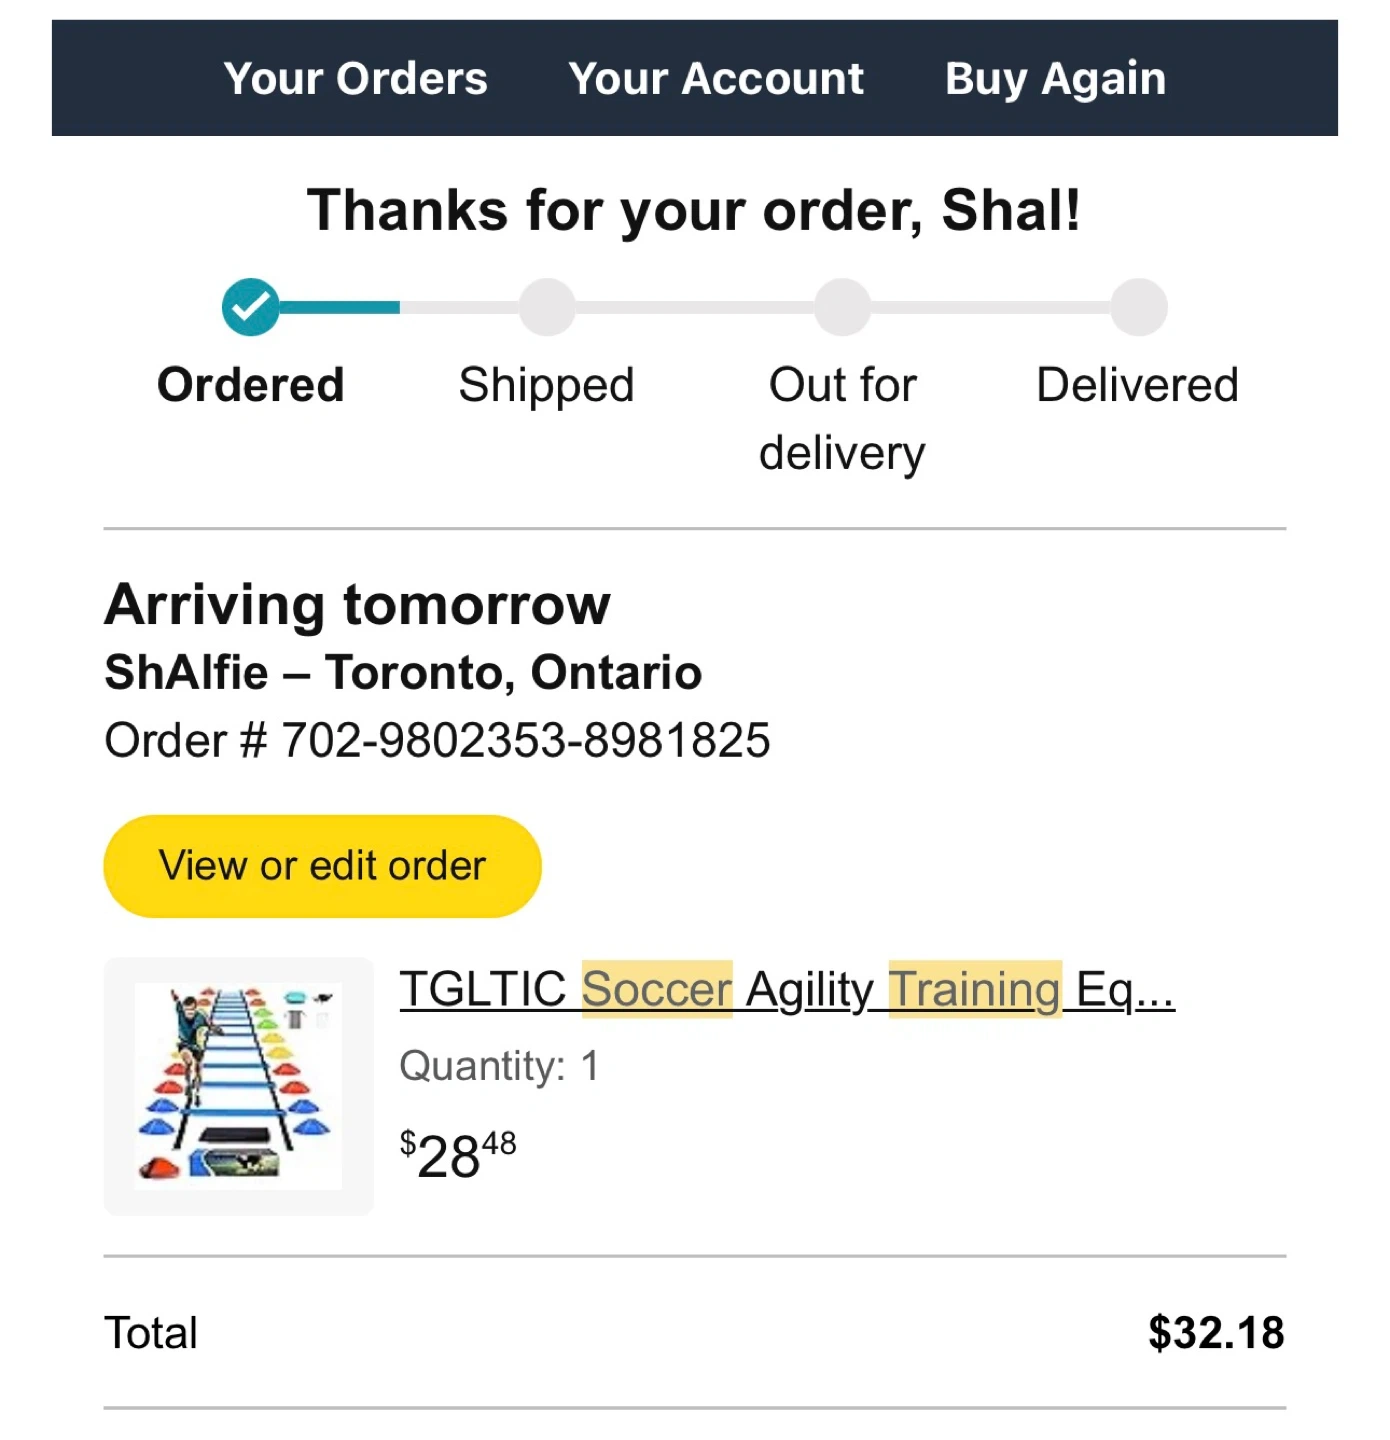The width and height of the screenshot is (1390, 1440).
Task: Click the $28.48 item price
Action: point(458,1155)
